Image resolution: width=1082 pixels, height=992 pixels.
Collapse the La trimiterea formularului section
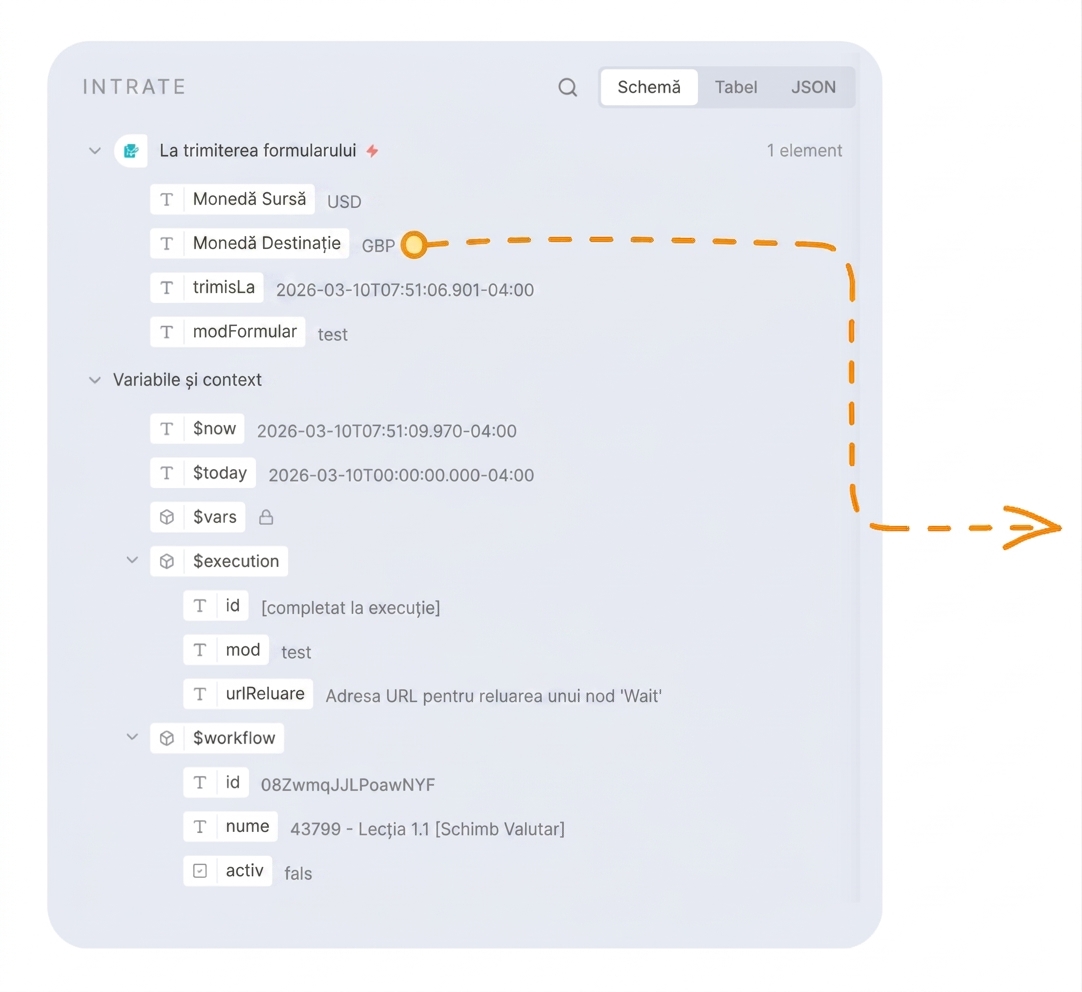[95, 151]
